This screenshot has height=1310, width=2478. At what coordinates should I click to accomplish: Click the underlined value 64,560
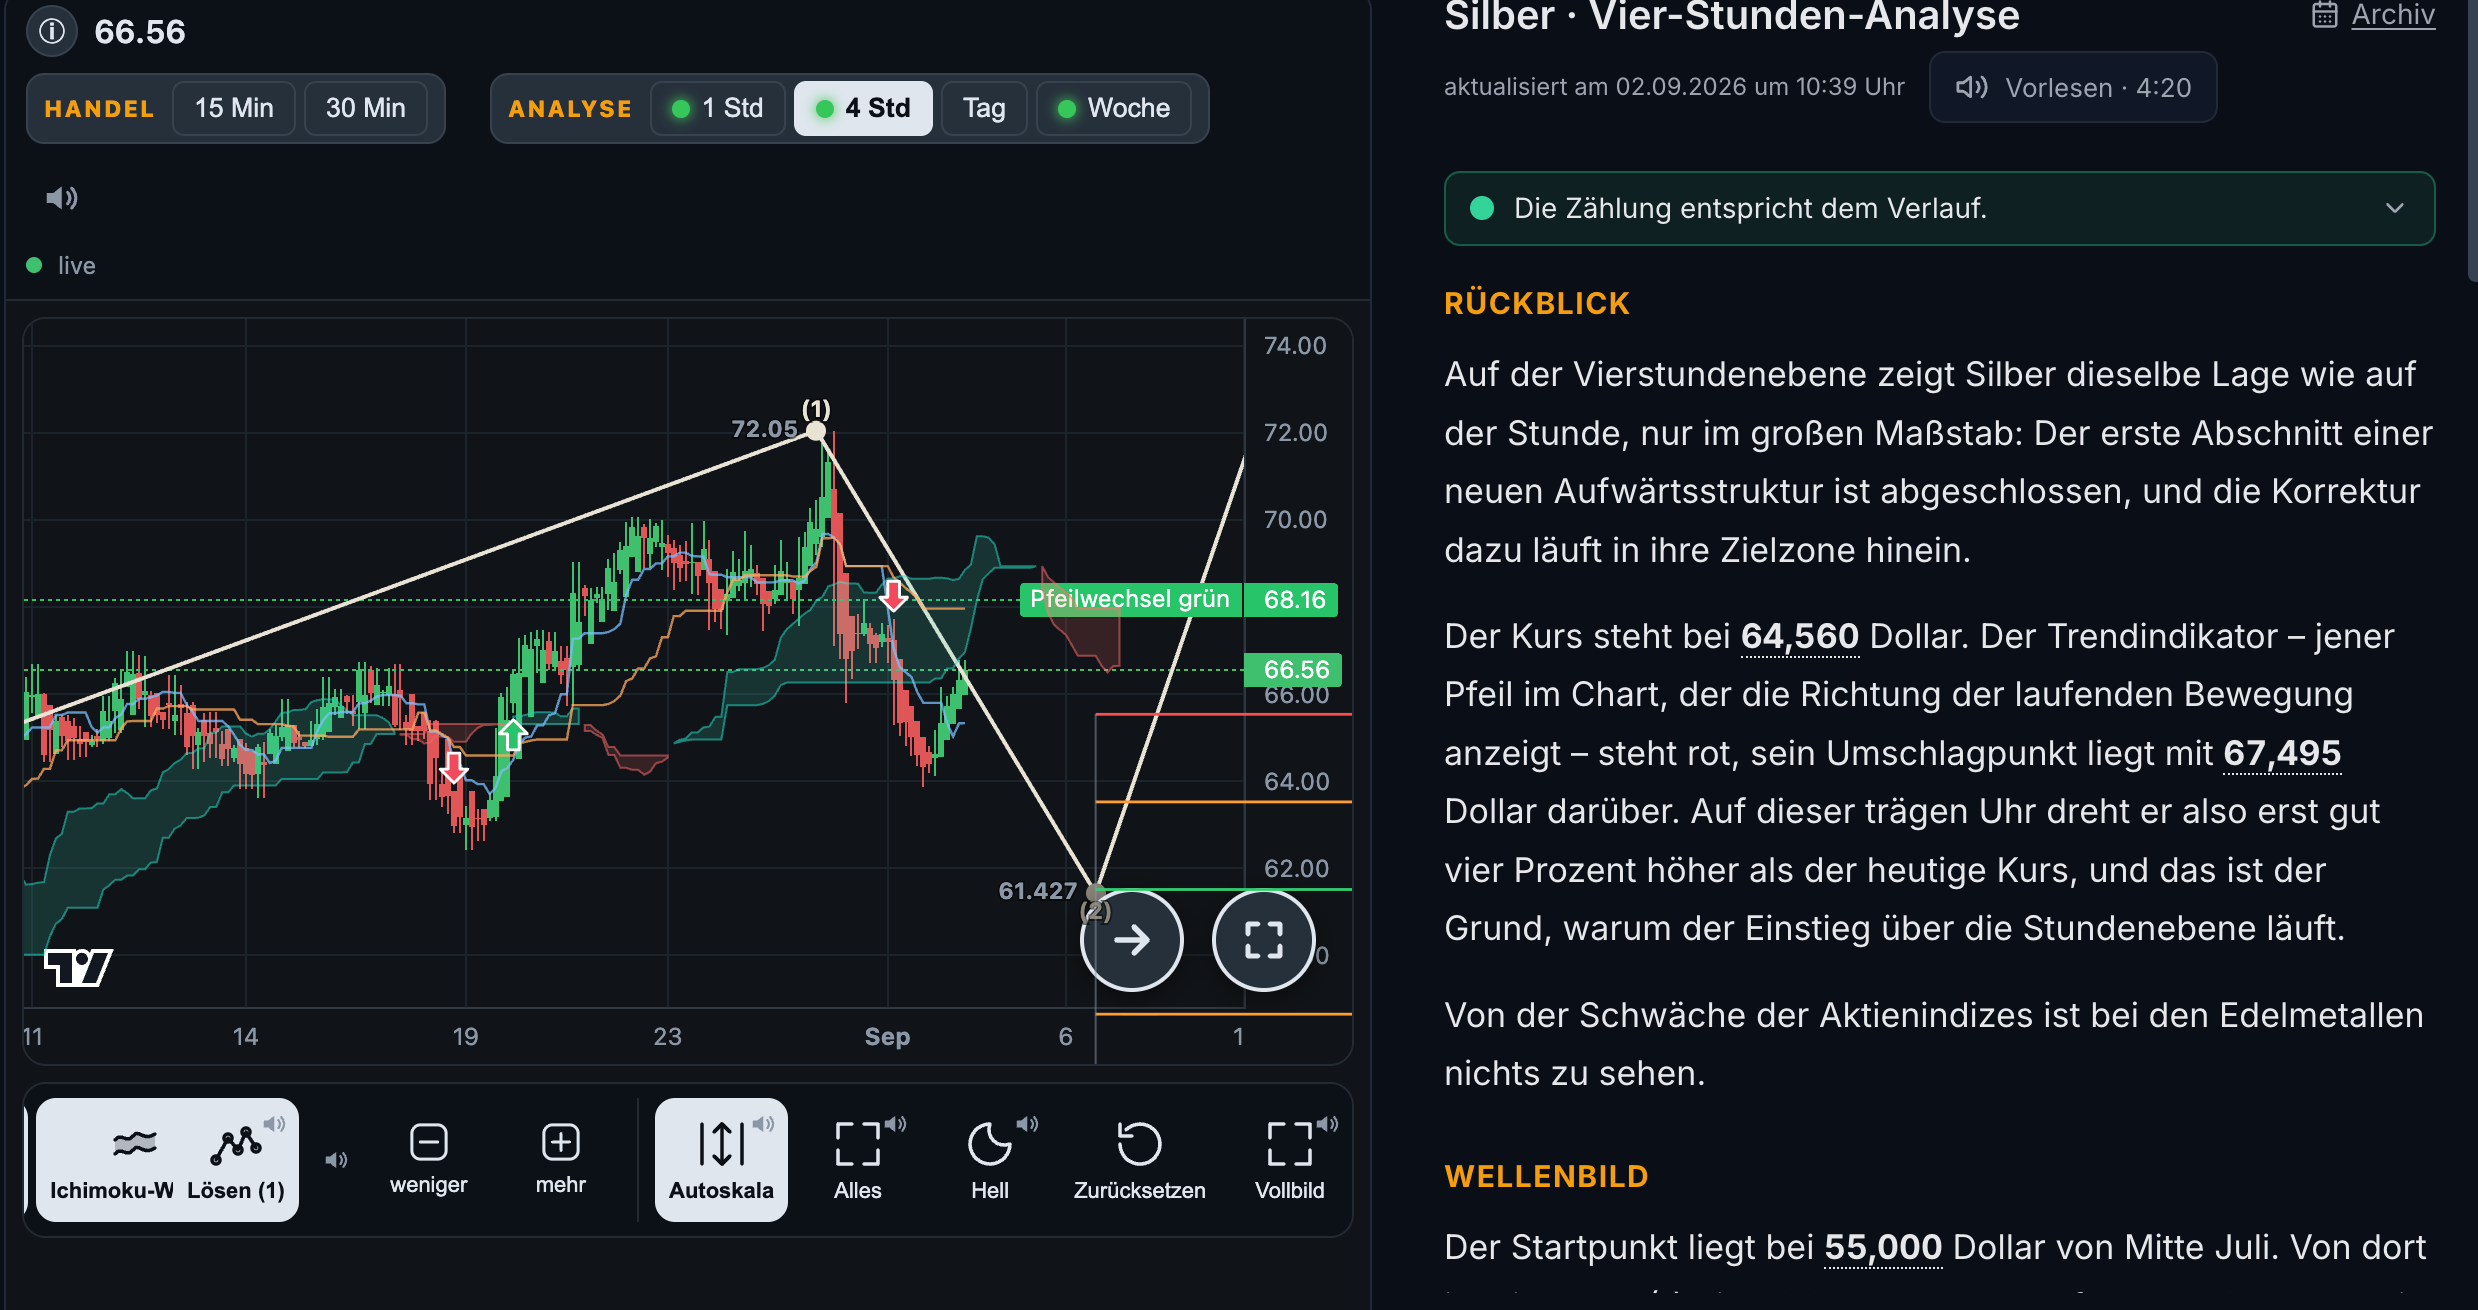coord(1800,636)
